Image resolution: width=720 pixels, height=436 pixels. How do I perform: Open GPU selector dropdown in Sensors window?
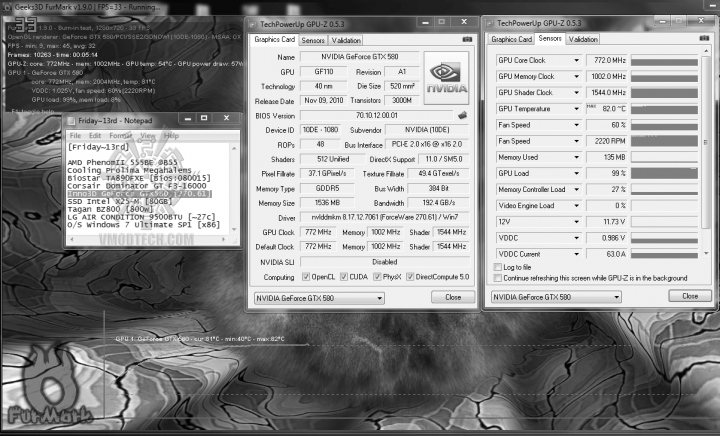[x=616, y=297]
